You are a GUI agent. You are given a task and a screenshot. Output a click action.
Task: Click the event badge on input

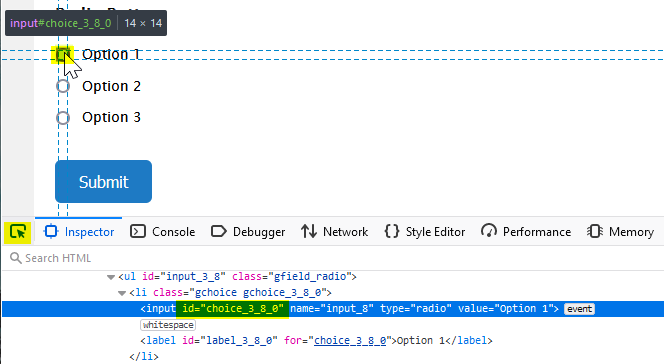579,309
